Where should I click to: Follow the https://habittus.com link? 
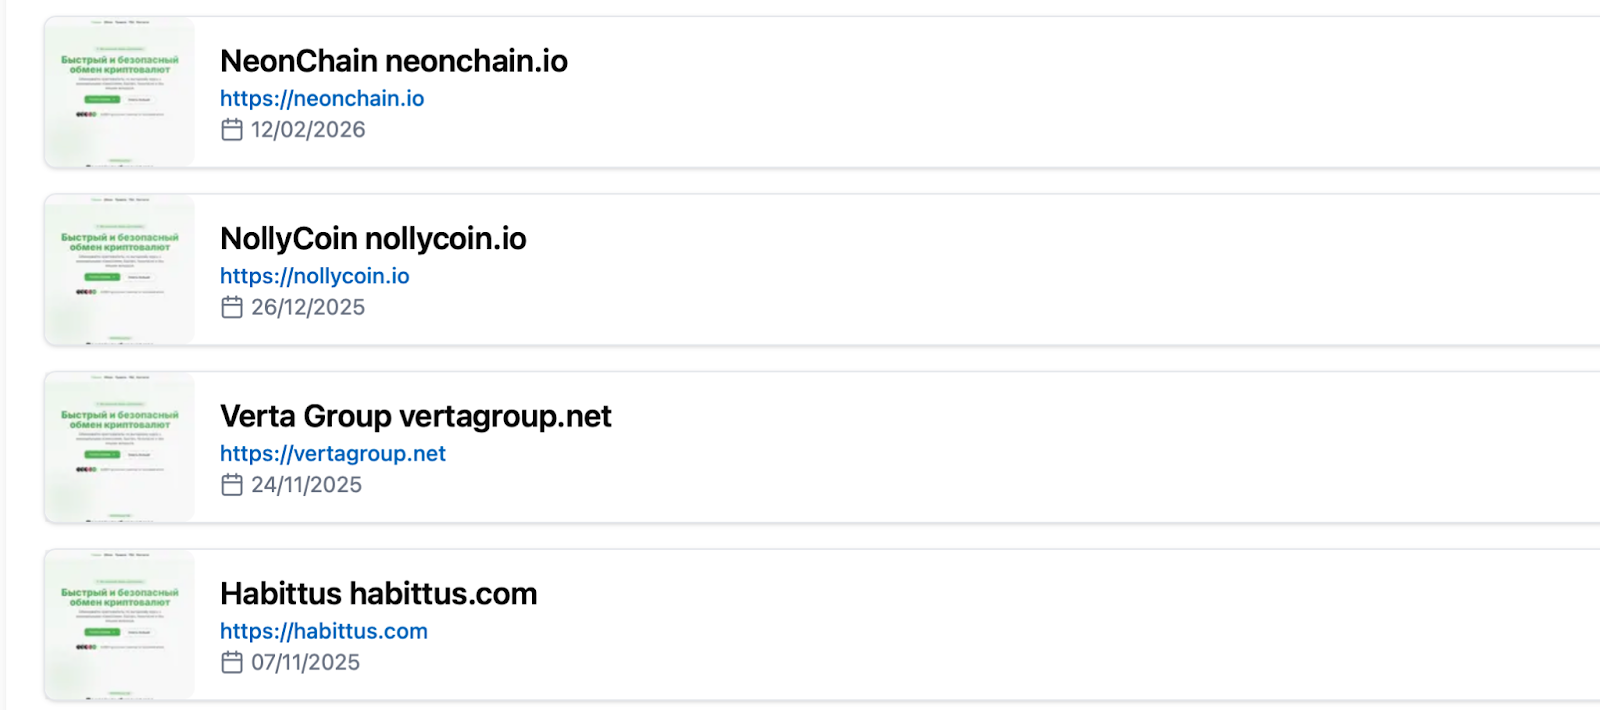coord(324,631)
